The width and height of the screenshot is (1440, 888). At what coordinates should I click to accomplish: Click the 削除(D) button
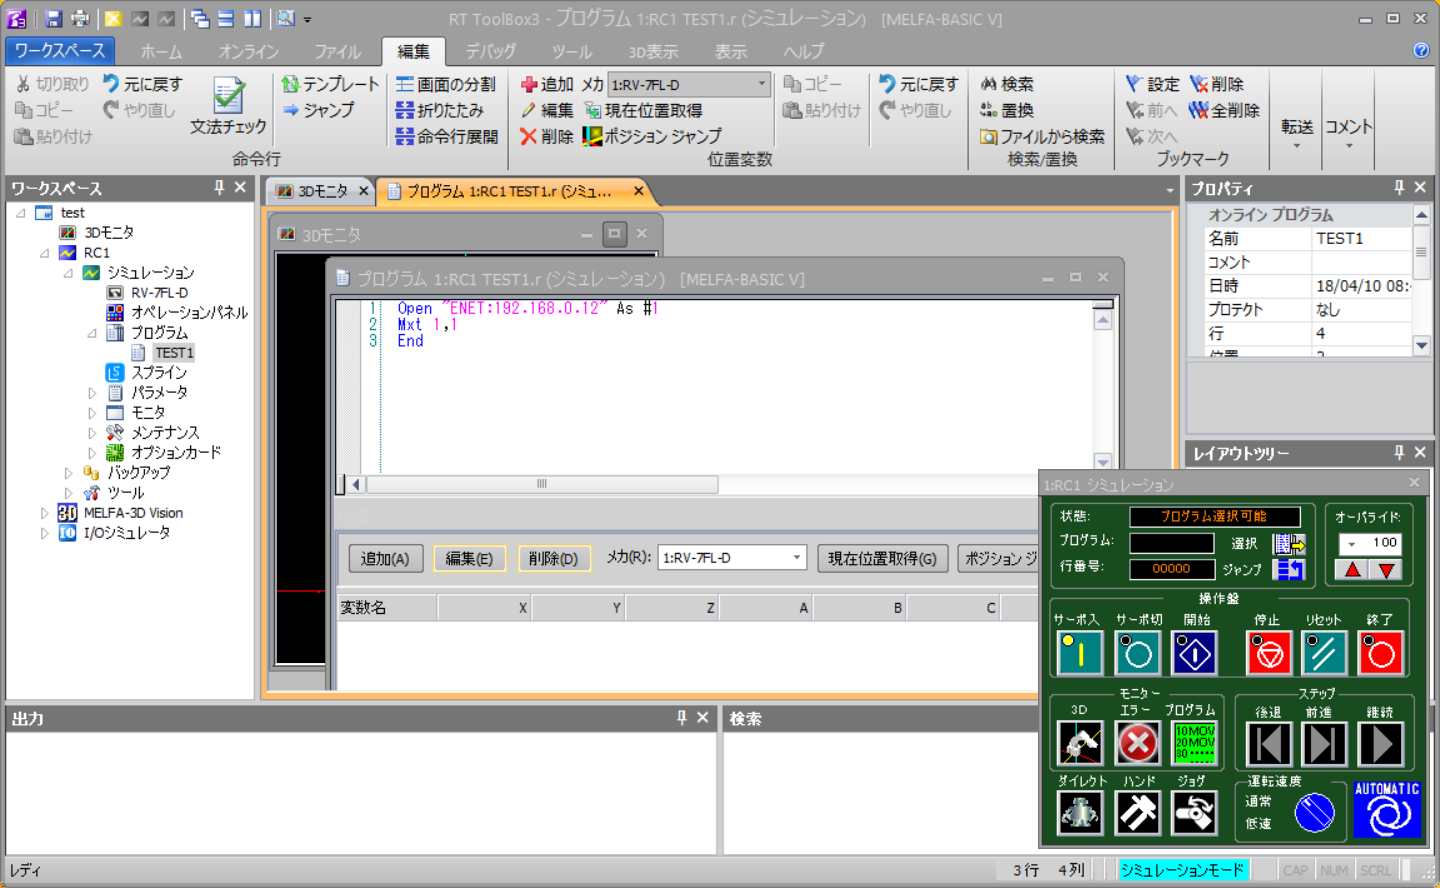tap(553, 559)
